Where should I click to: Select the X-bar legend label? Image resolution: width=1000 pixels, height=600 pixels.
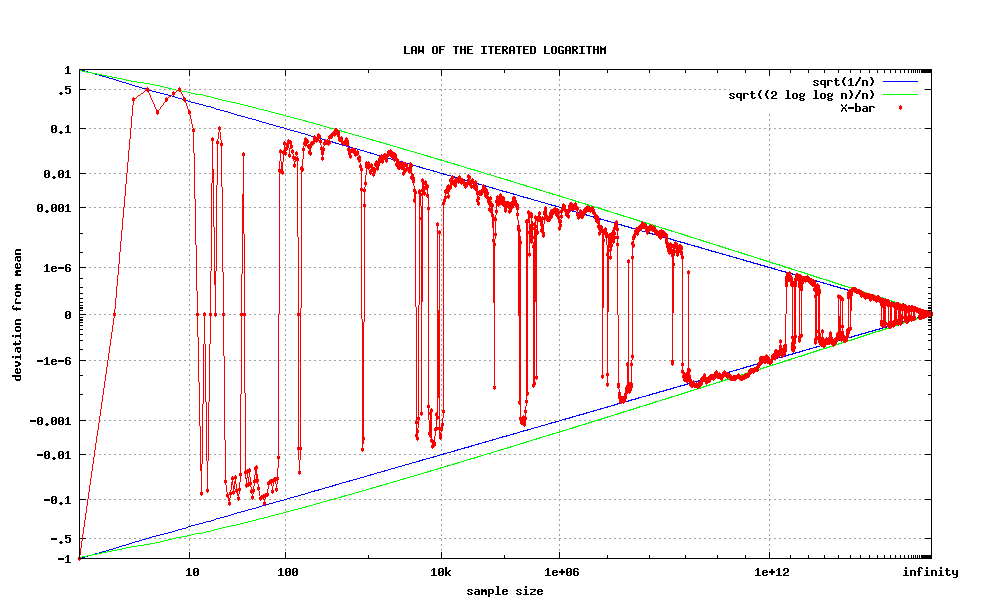pyautogui.click(x=857, y=108)
